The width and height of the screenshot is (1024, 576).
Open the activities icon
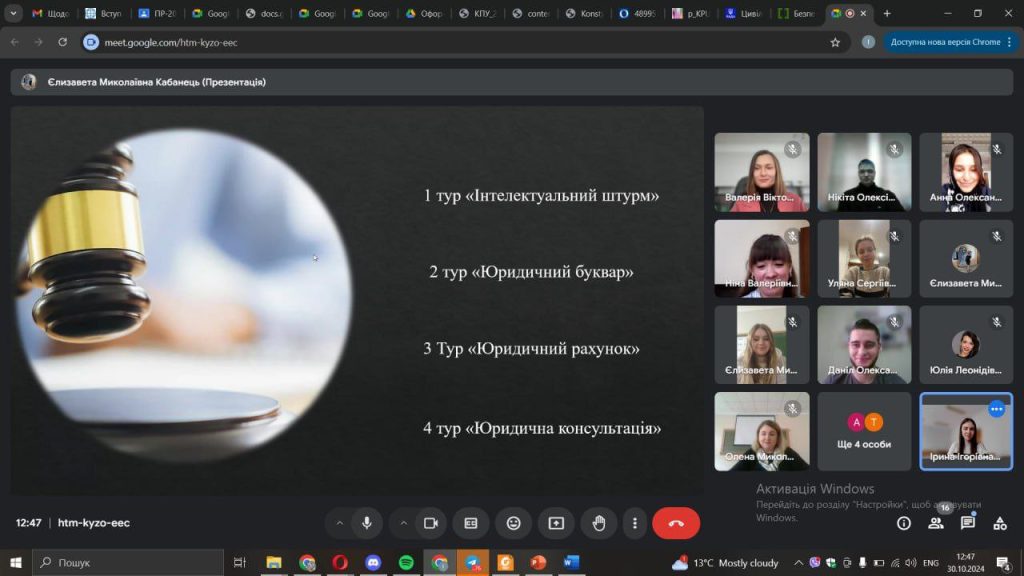click(x=1000, y=523)
